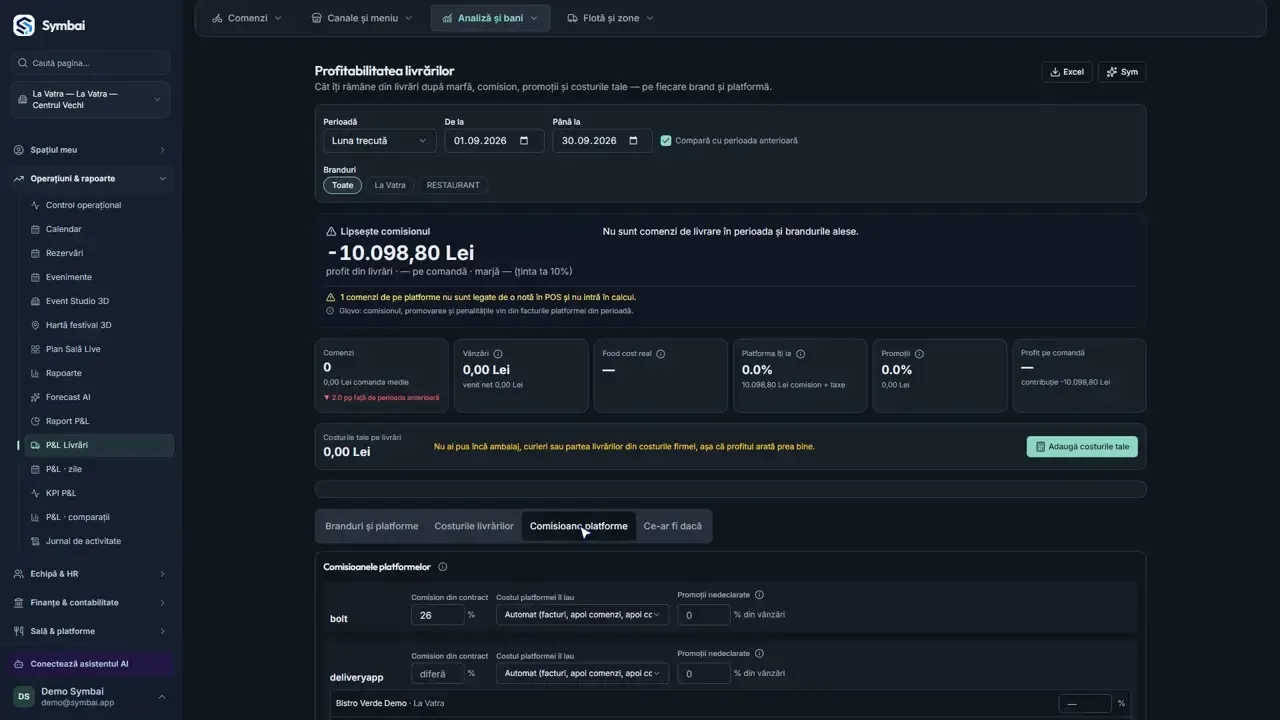Screen dimensions: 1280x720
Task: Switch to the Branduri și platforme tab
Action: (372, 526)
